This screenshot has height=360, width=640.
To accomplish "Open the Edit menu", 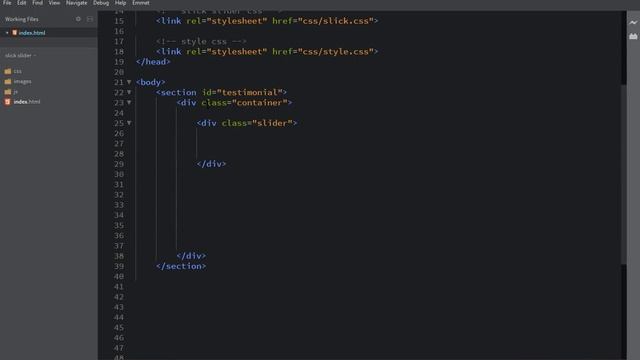I will click(x=22, y=3).
